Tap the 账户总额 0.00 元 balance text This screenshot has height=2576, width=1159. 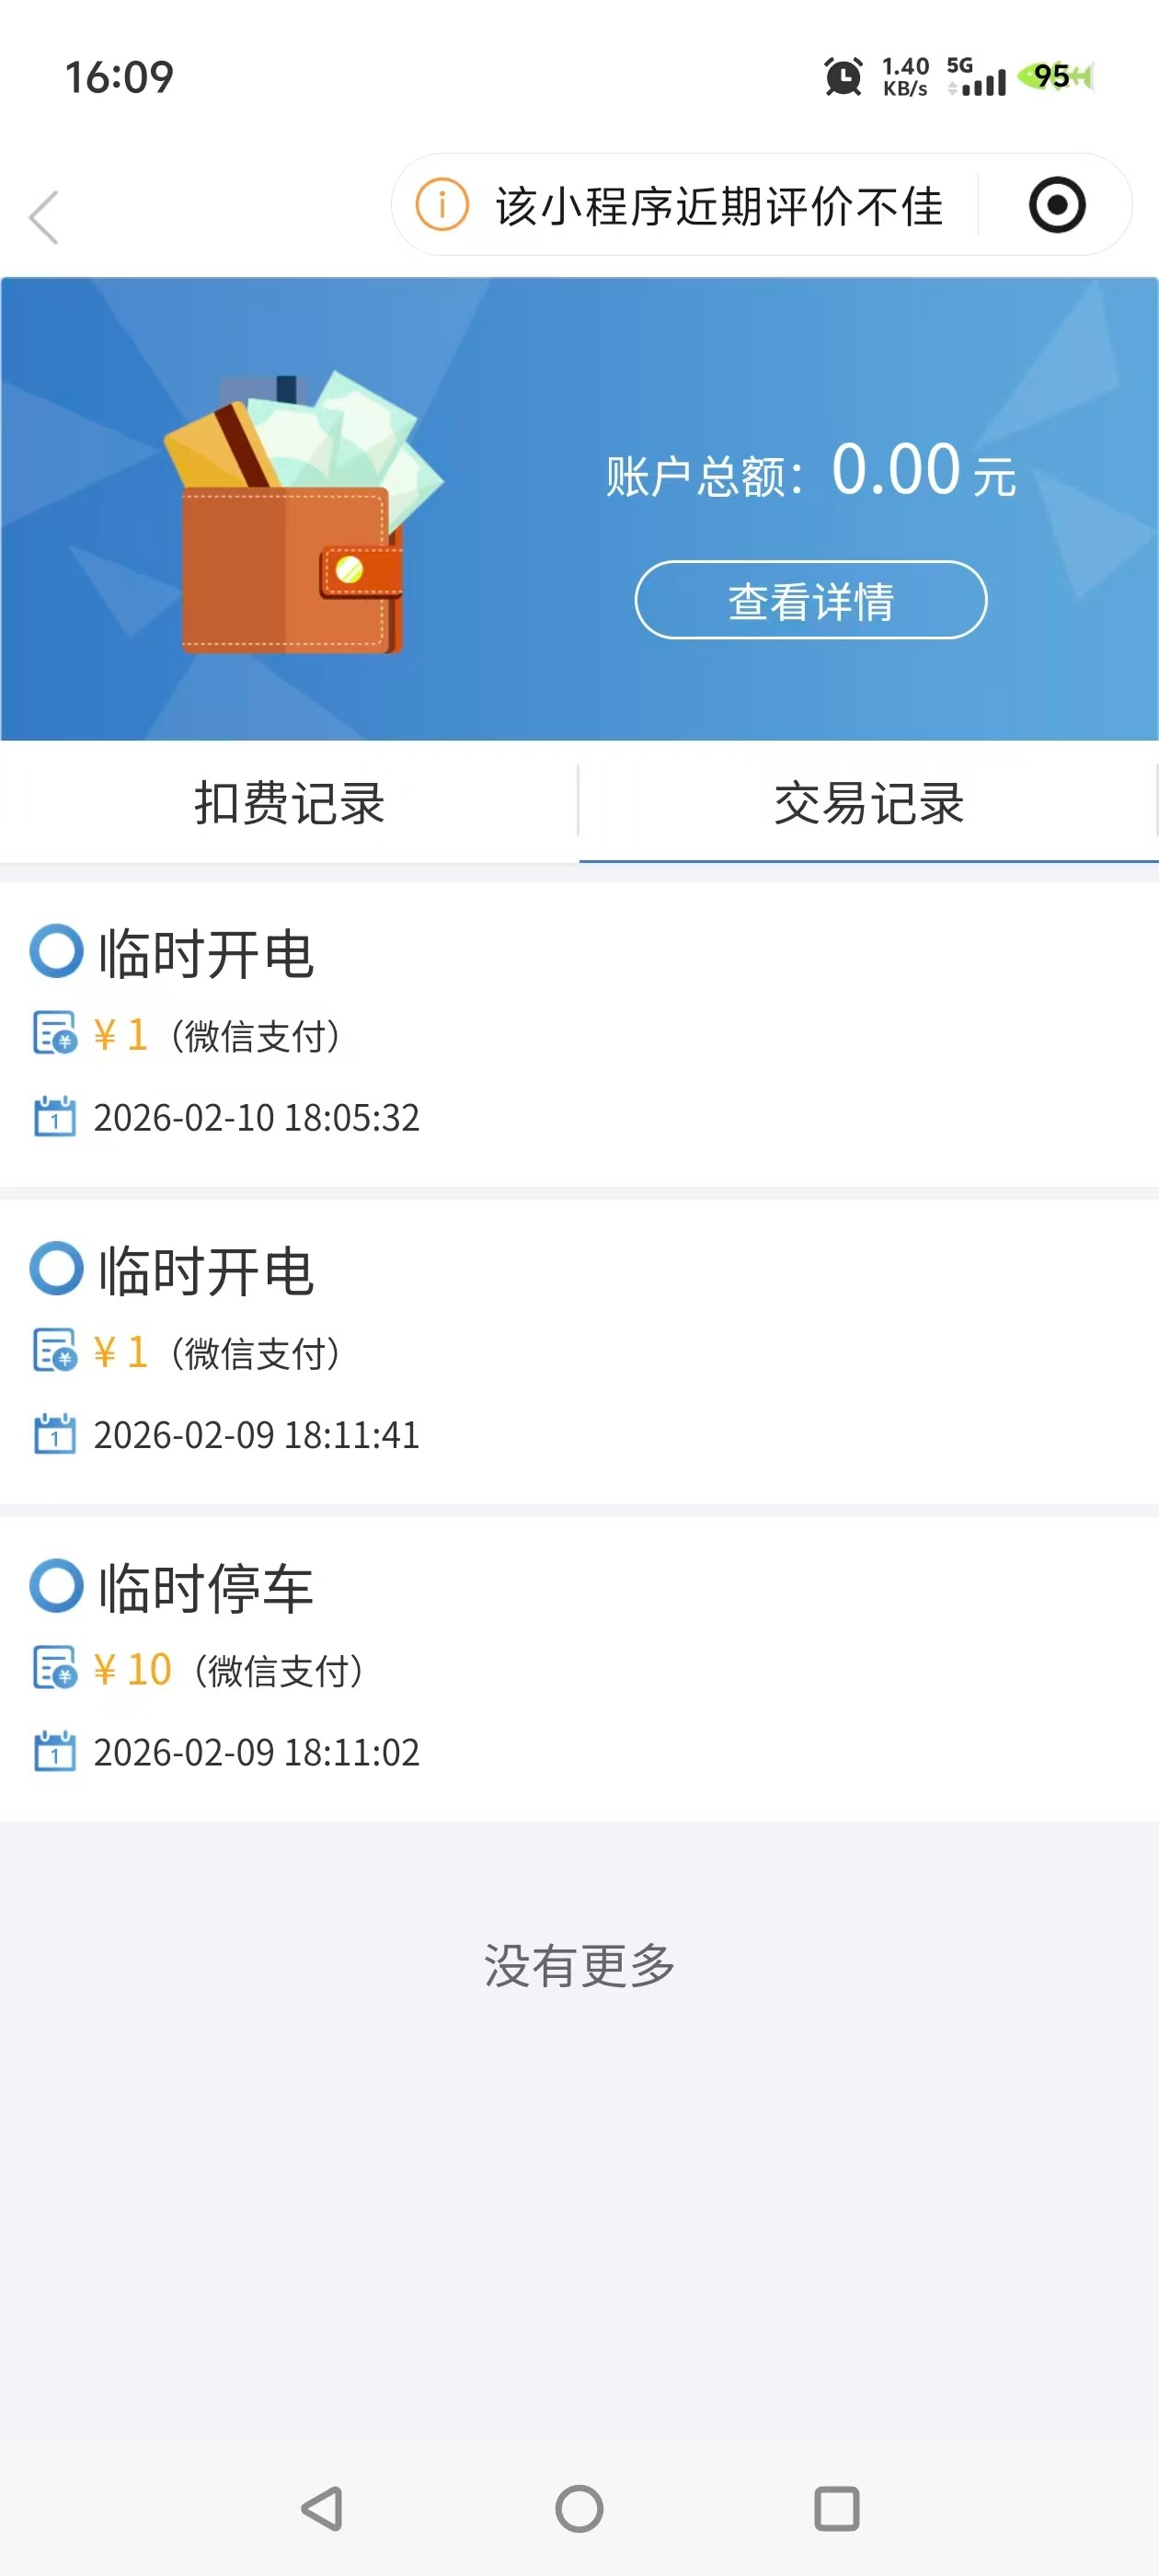(810, 472)
